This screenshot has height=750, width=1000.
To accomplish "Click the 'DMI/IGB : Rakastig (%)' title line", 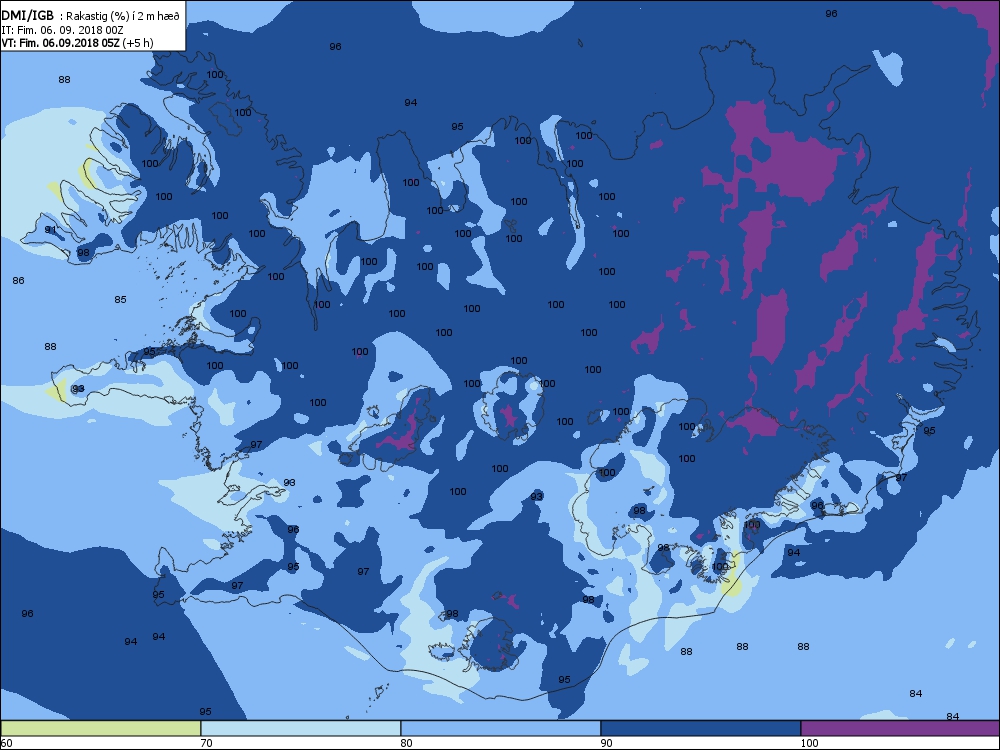I will coord(91,17).
